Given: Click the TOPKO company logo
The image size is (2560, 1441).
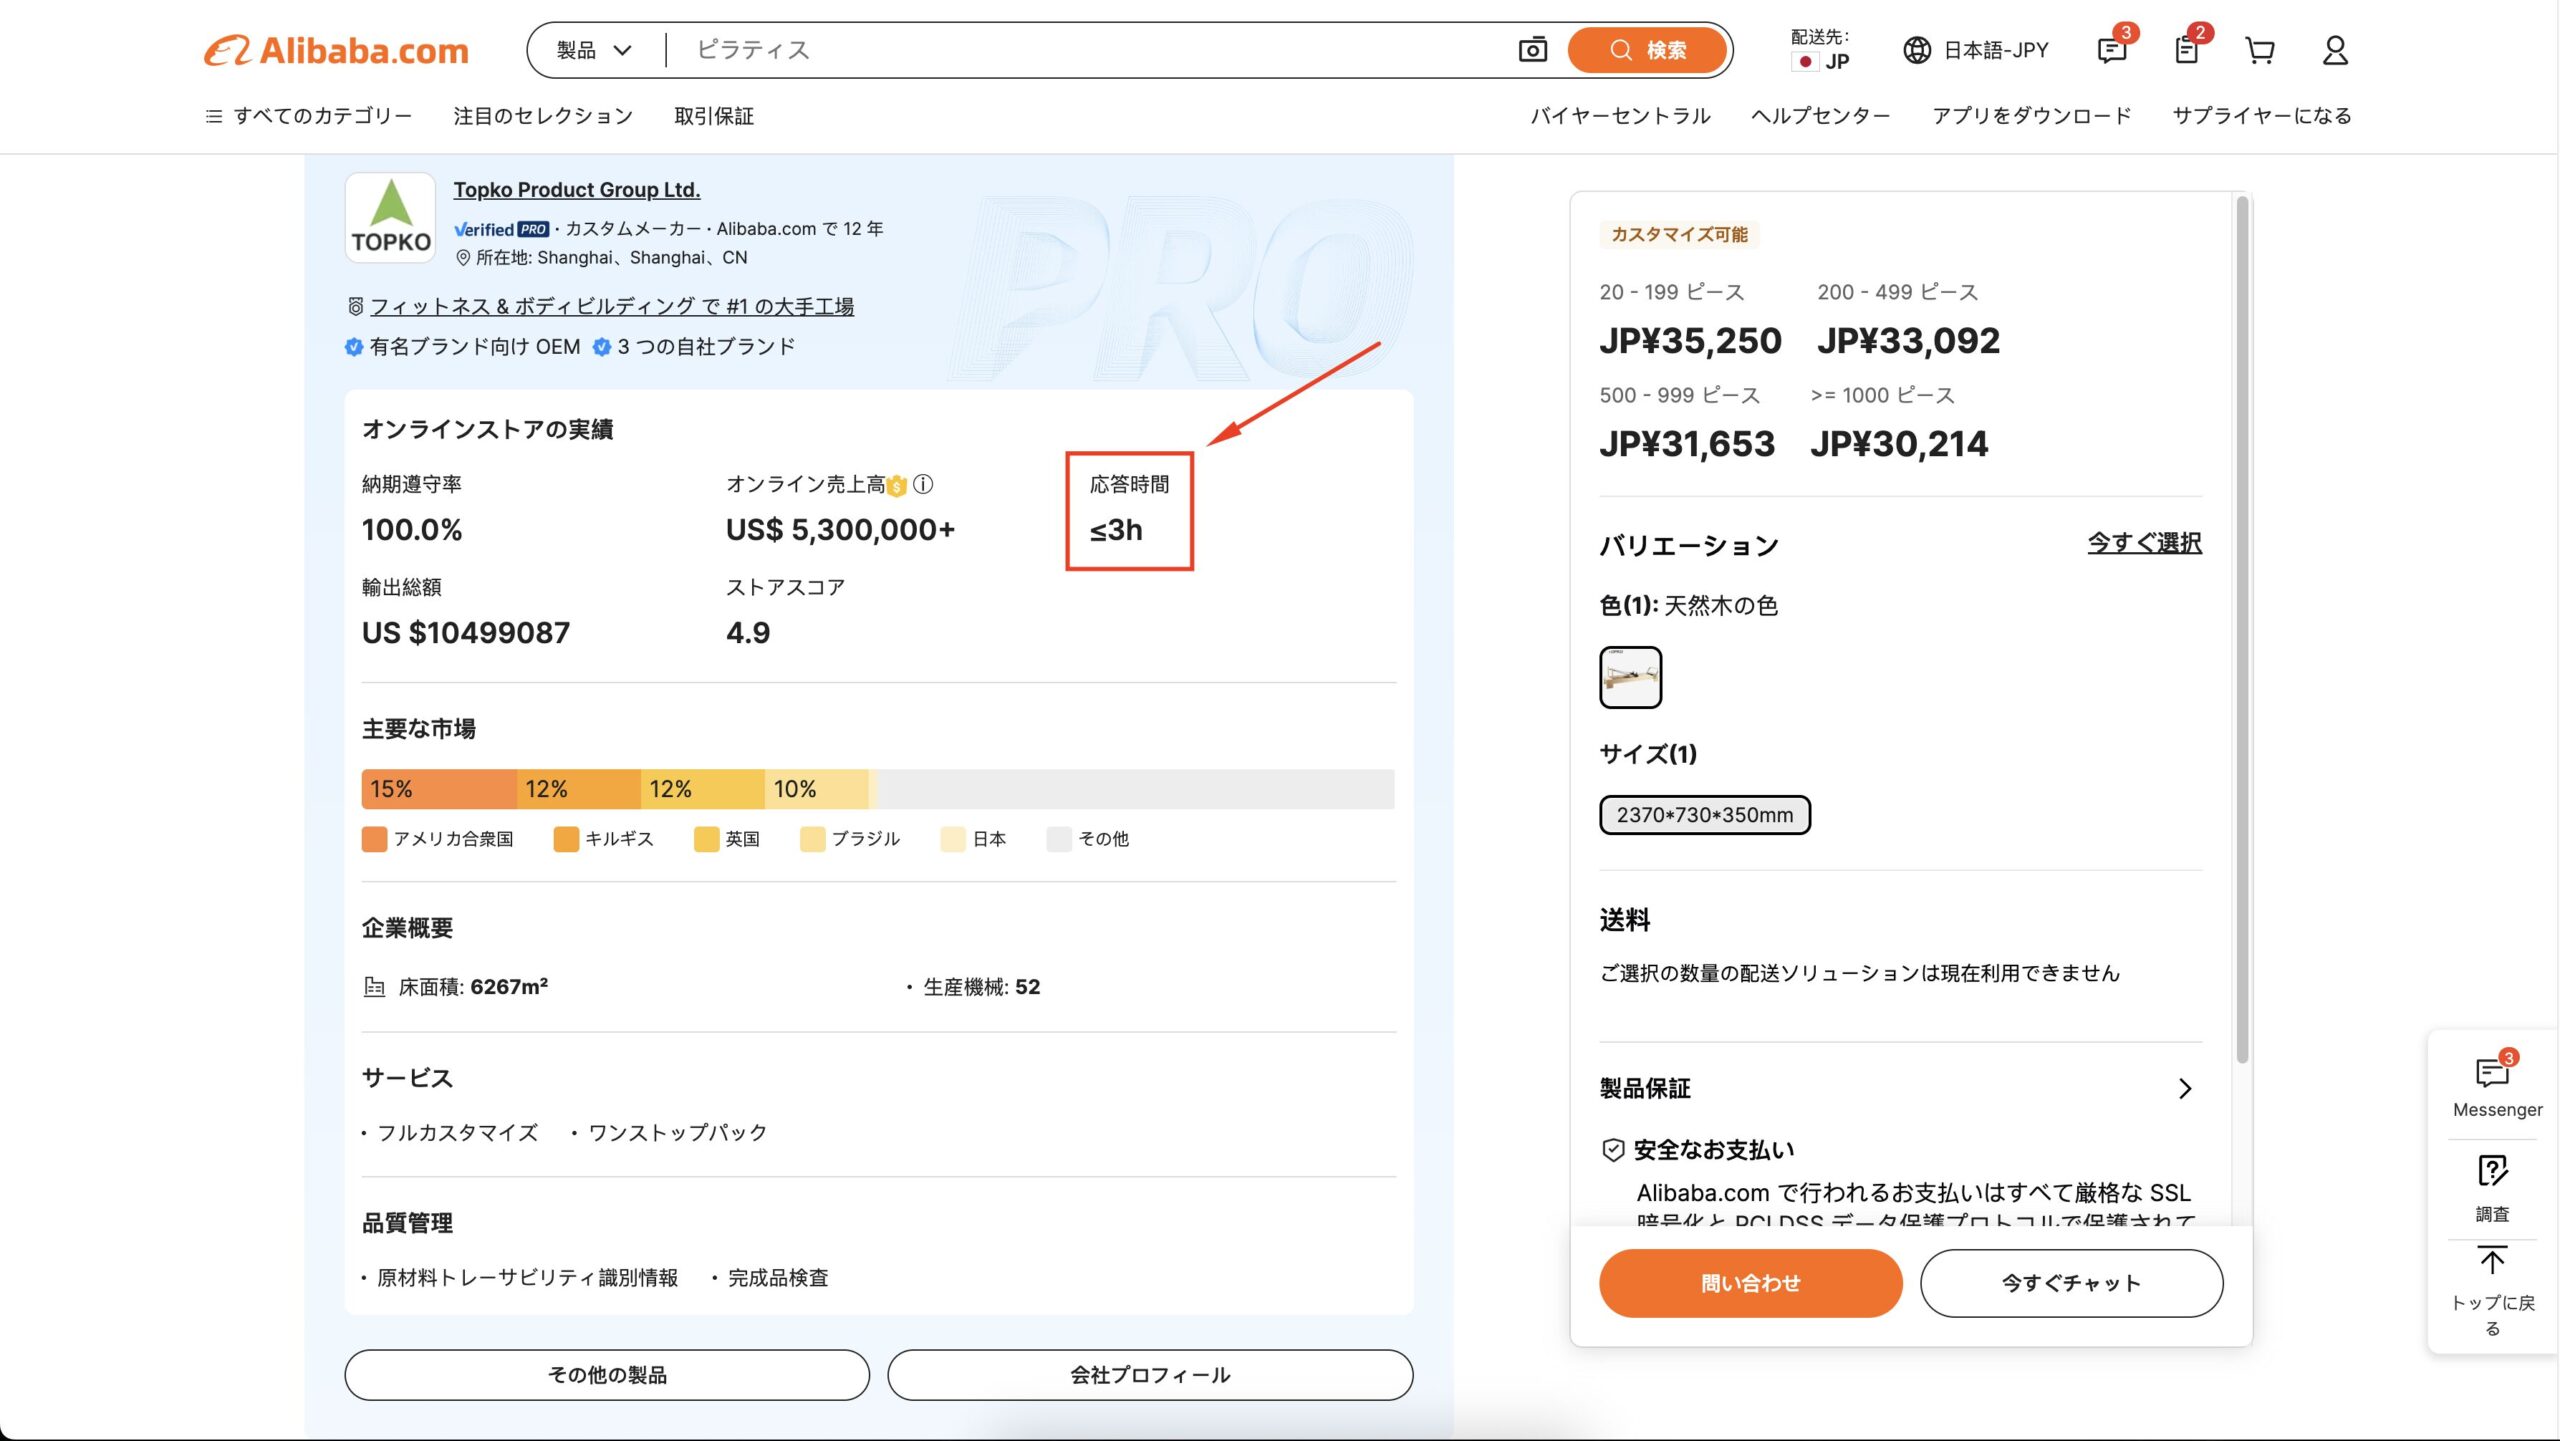Looking at the screenshot, I should click(x=390, y=217).
